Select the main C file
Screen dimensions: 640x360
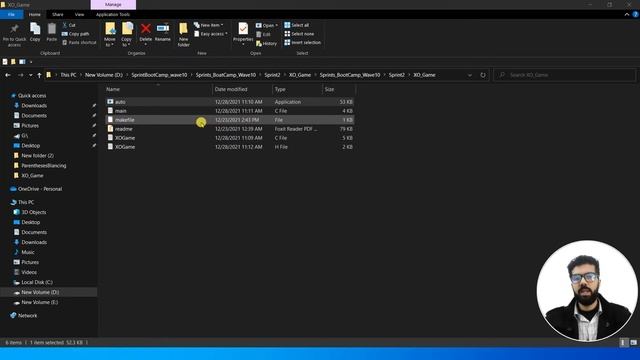(230, 111)
